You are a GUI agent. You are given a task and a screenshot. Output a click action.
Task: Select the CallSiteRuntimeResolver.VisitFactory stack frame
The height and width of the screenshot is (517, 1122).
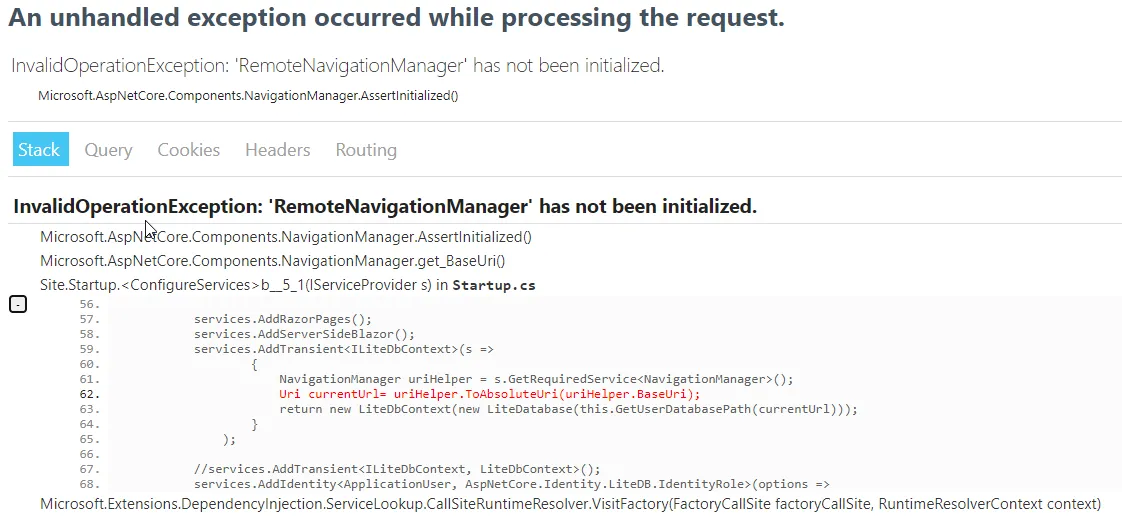[x=570, y=503]
